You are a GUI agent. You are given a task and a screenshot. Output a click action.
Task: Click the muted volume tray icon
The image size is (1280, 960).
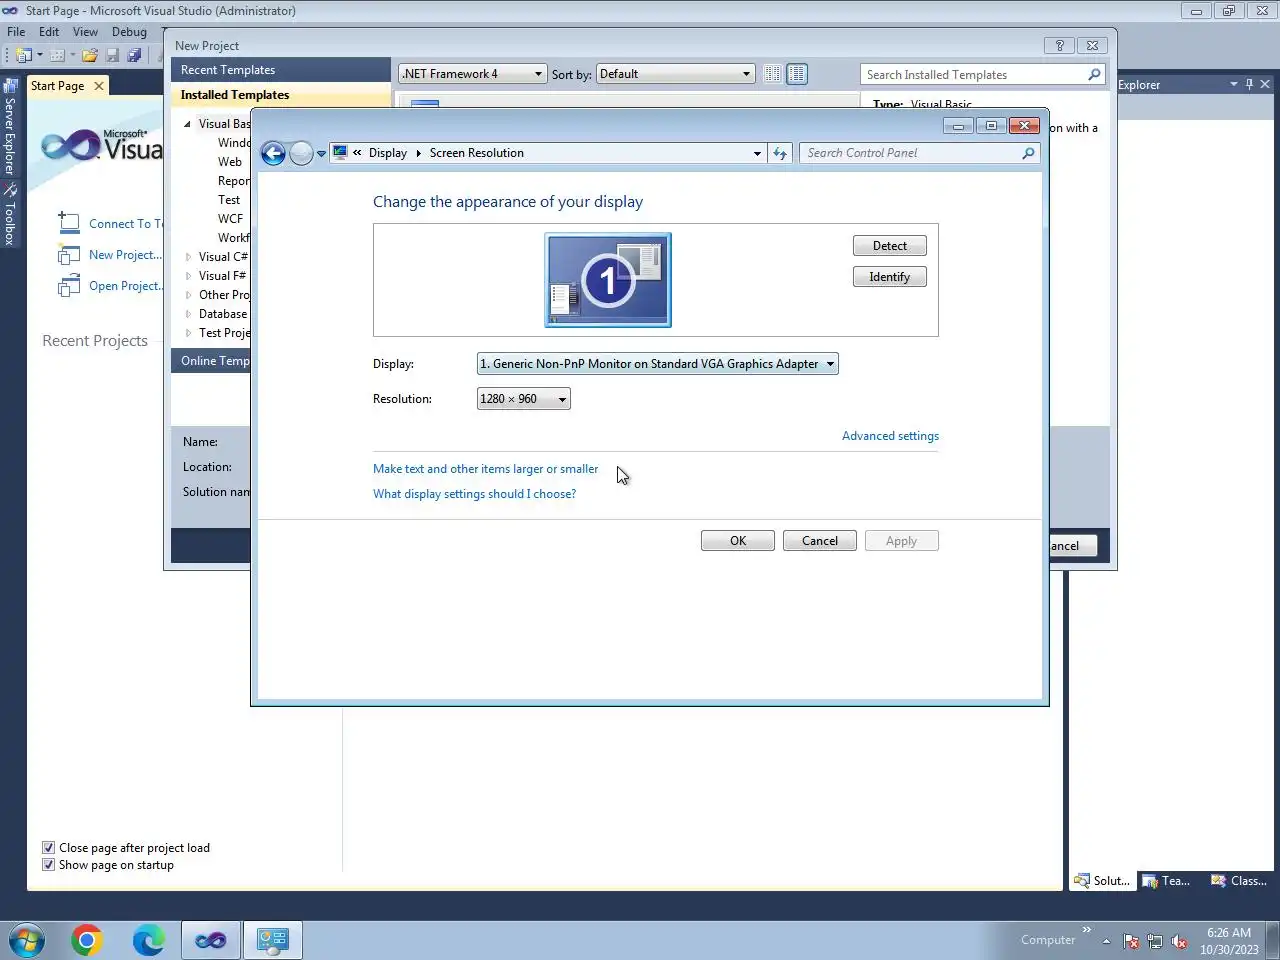(x=1179, y=941)
